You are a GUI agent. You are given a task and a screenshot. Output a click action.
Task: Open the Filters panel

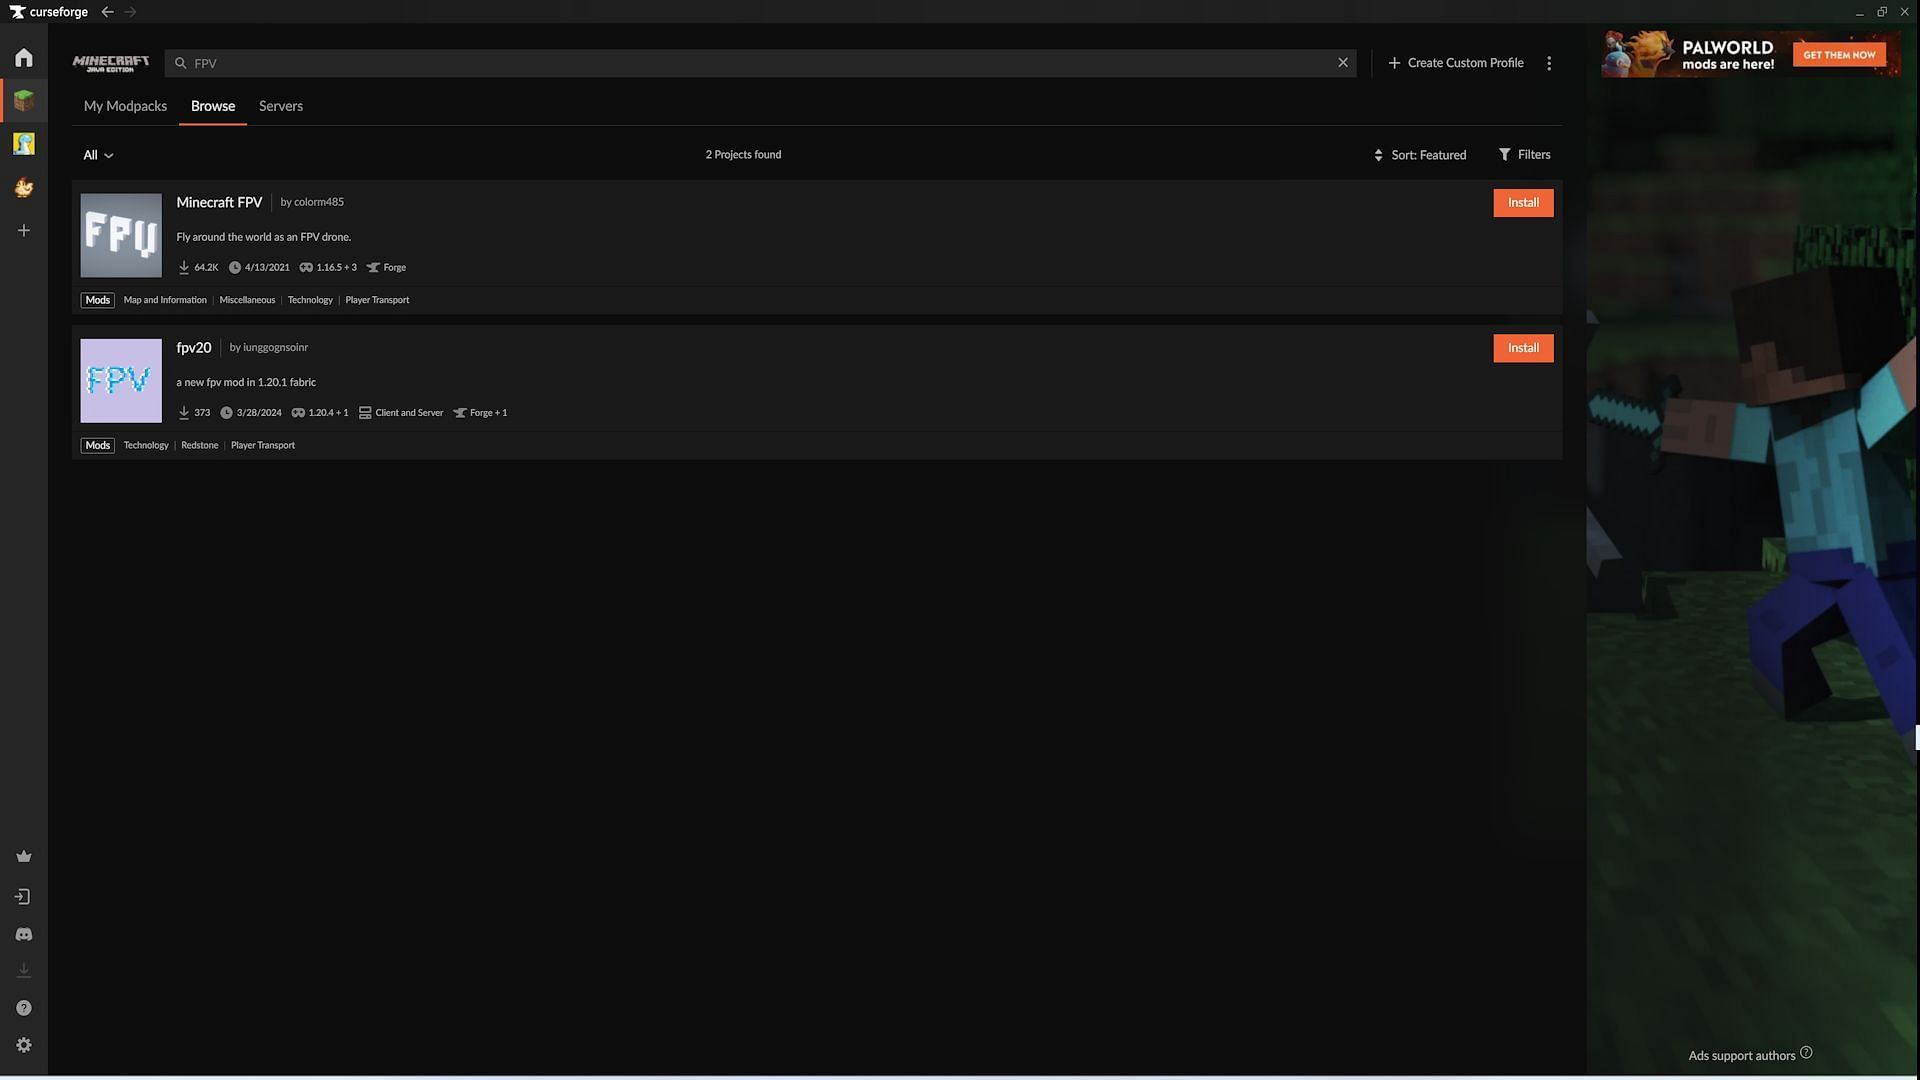(x=1524, y=155)
